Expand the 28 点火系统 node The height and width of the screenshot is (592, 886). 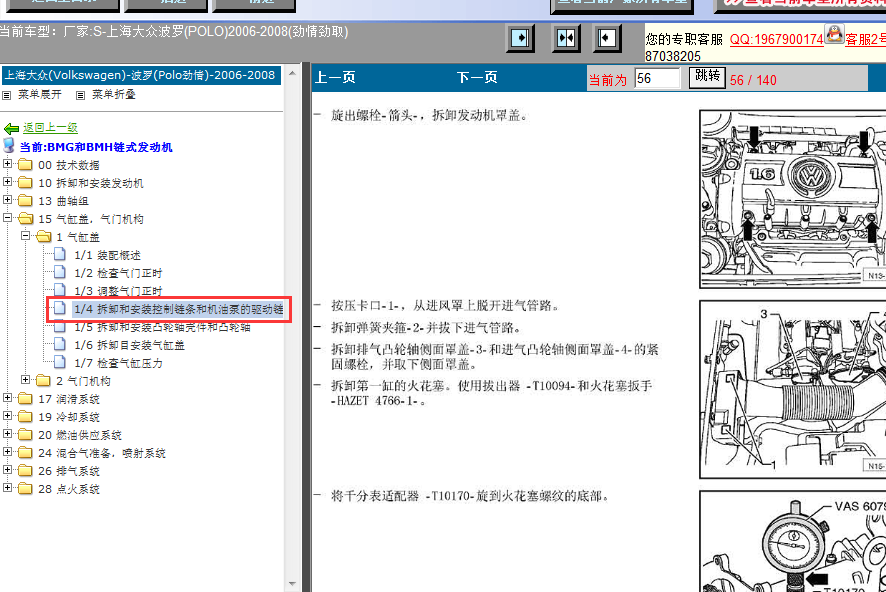point(7,487)
